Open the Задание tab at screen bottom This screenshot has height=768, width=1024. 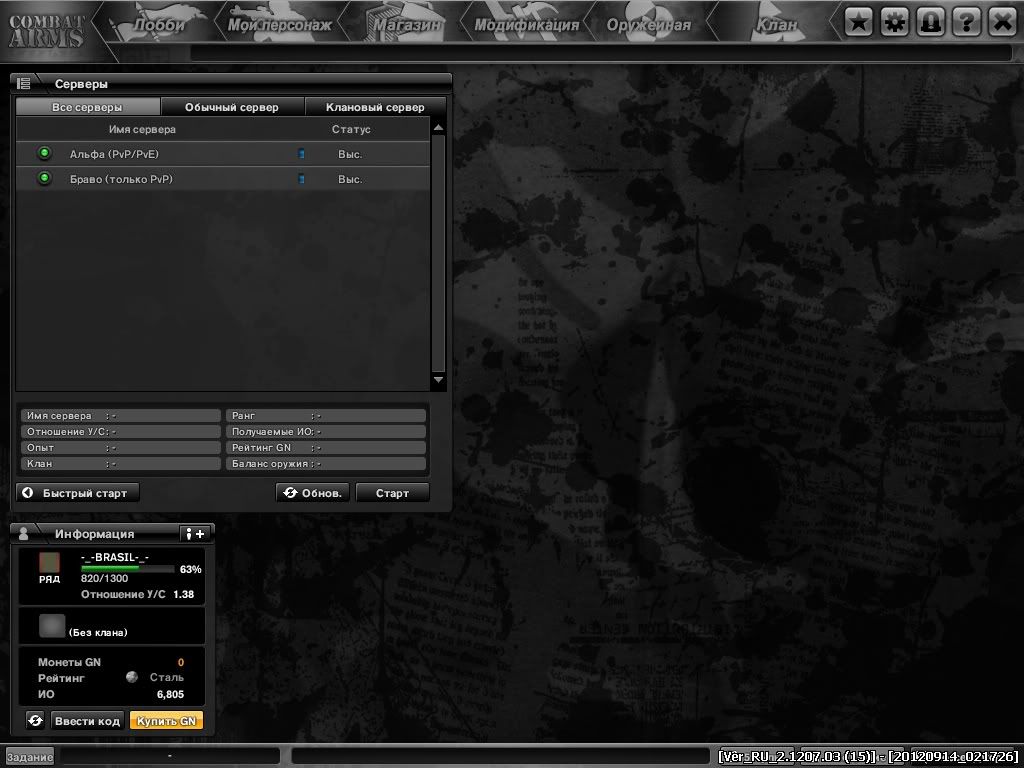(30, 758)
